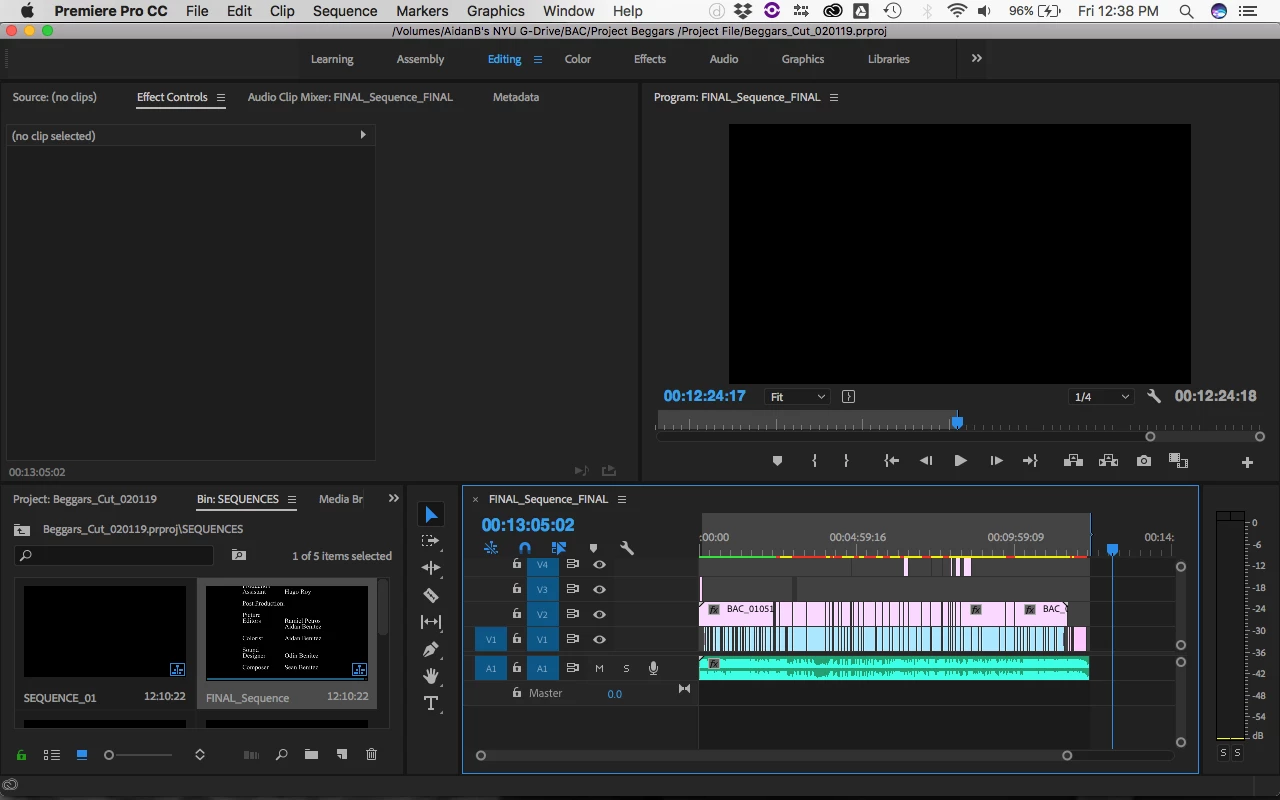Create a new bin

[x=311, y=754]
